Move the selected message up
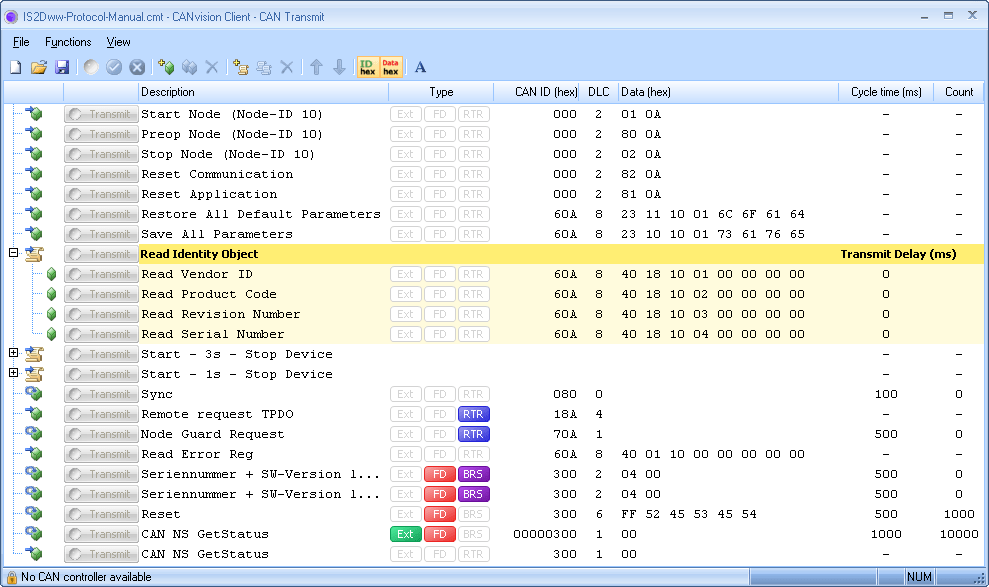Screen dimensions: 989x587 click(315, 68)
